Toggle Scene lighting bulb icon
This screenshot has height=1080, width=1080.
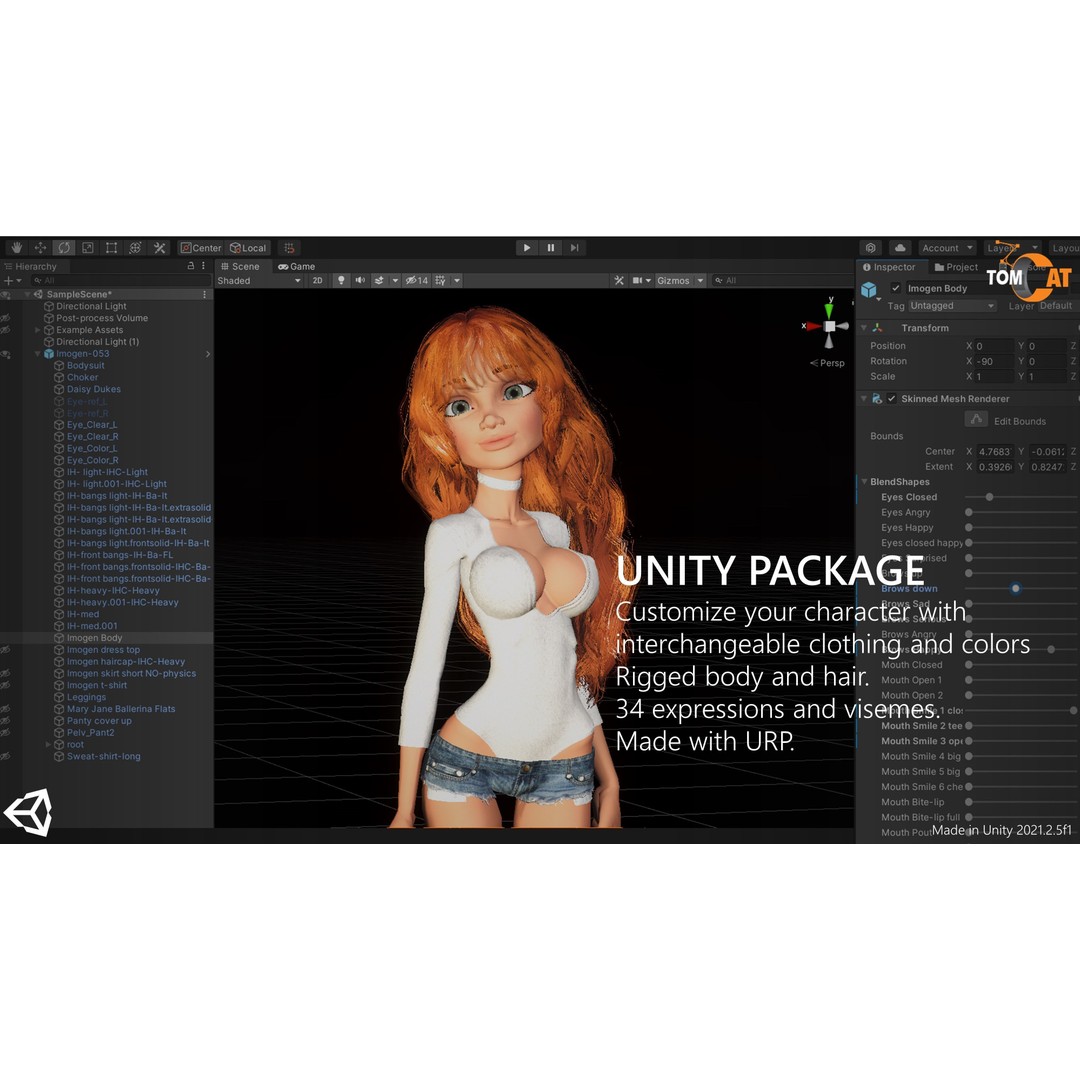(x=341, y=280)
